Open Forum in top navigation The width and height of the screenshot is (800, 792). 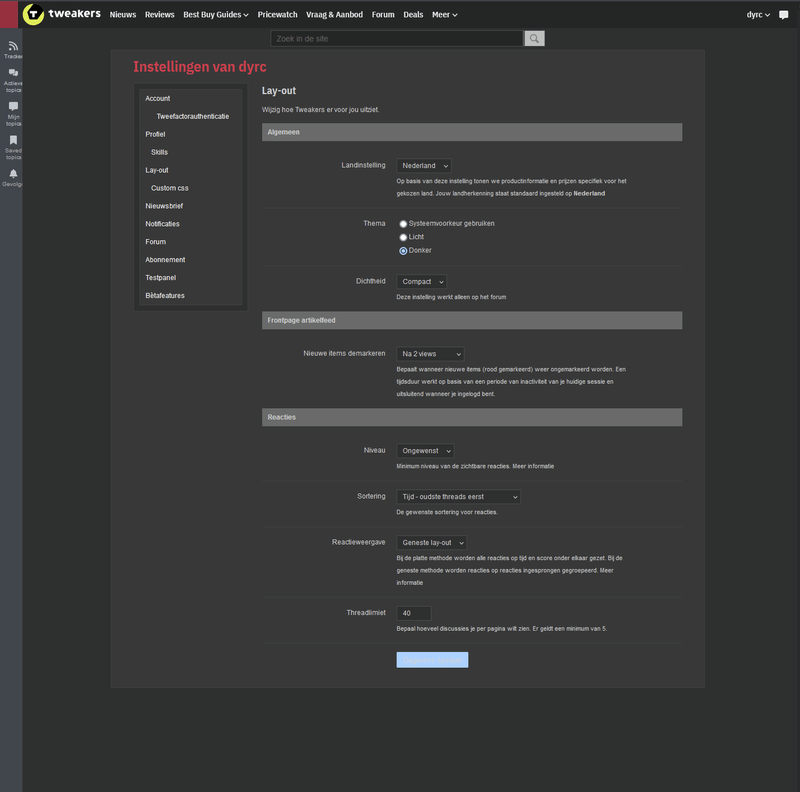tap(383, 15)
